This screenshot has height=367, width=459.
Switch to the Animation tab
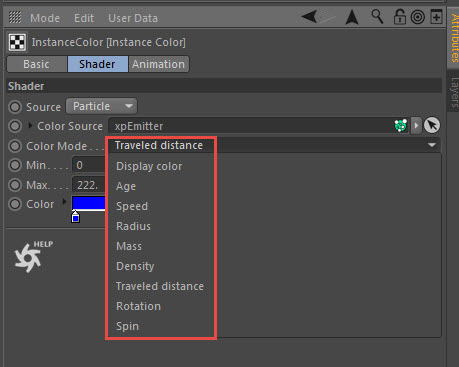pyautogui.click(x=159, y=64)
